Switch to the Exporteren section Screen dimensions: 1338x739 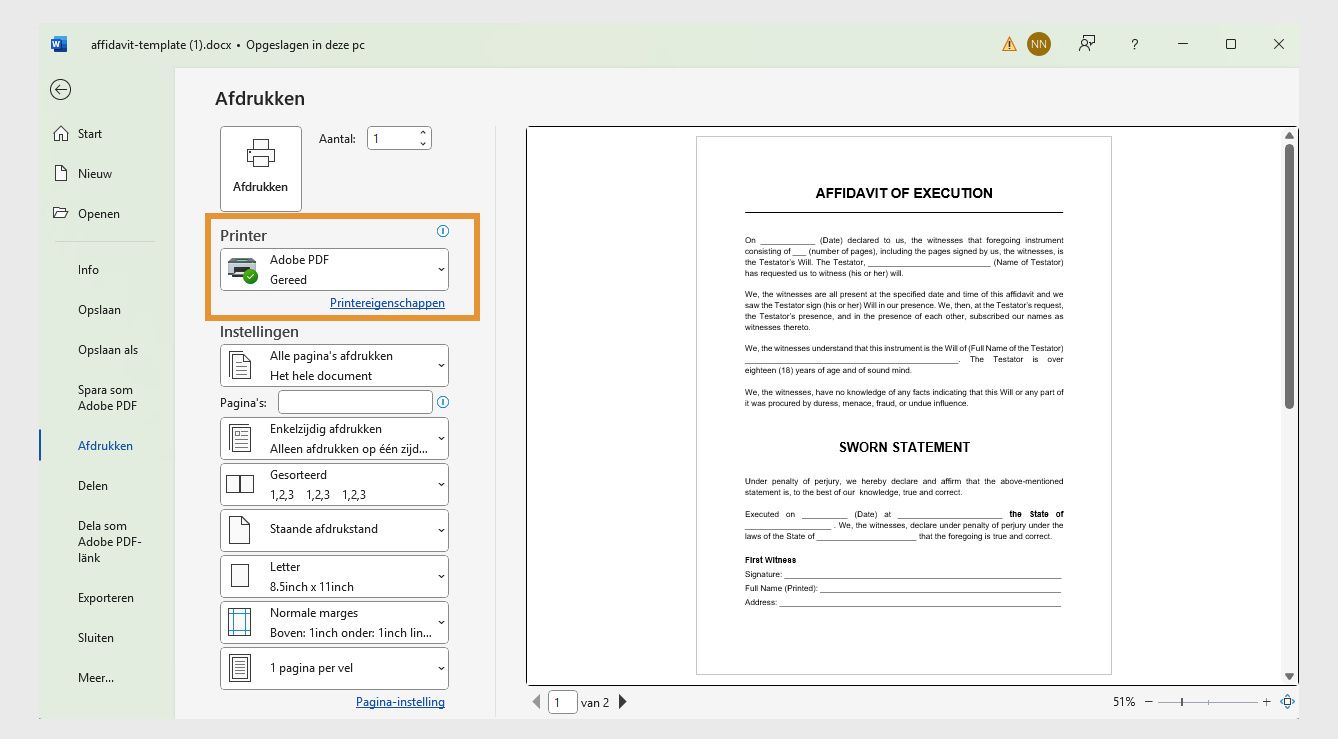click(105, 597)
